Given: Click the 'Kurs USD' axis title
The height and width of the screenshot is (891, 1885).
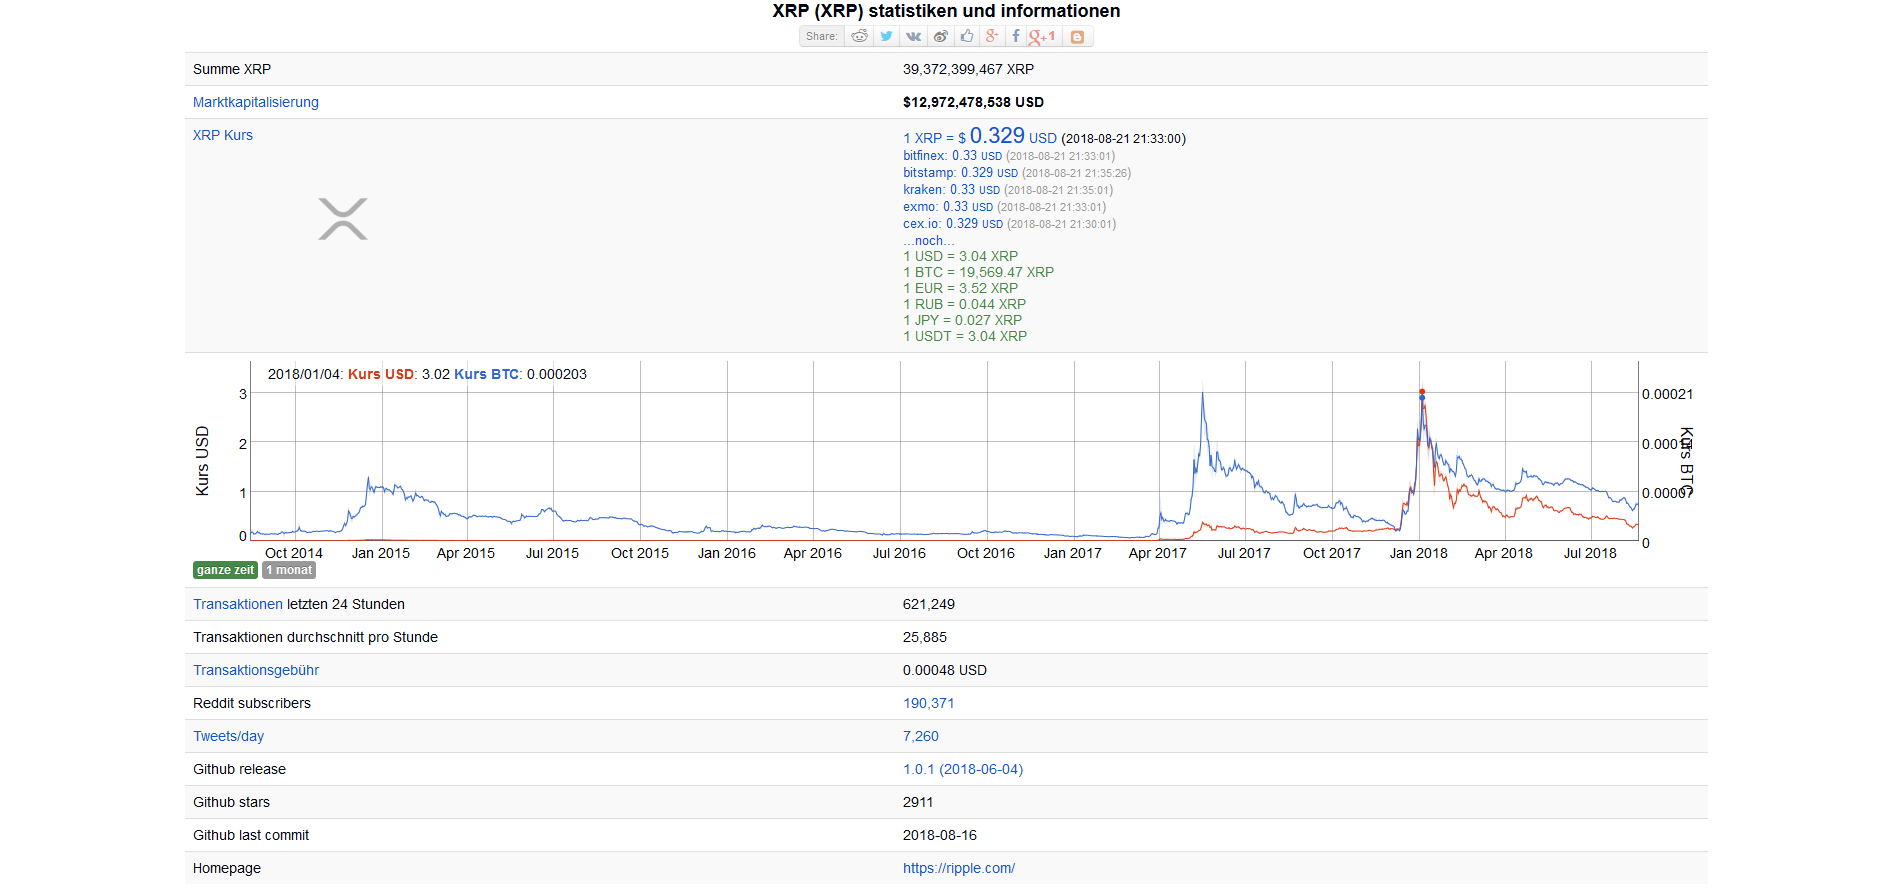Looking at the screenshot, I should click(x=202, y=461).
